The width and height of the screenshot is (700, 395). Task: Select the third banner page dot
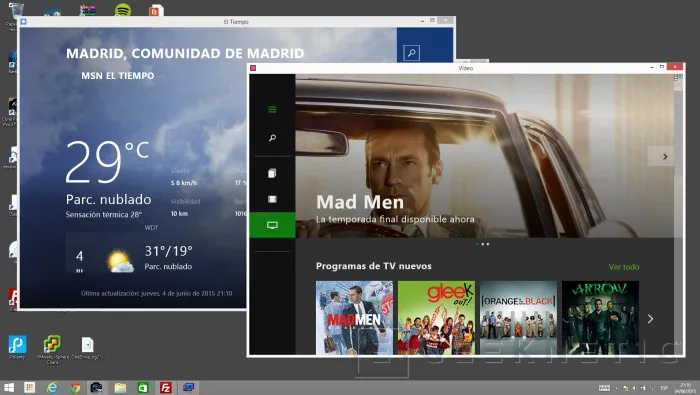coord(488,244)
